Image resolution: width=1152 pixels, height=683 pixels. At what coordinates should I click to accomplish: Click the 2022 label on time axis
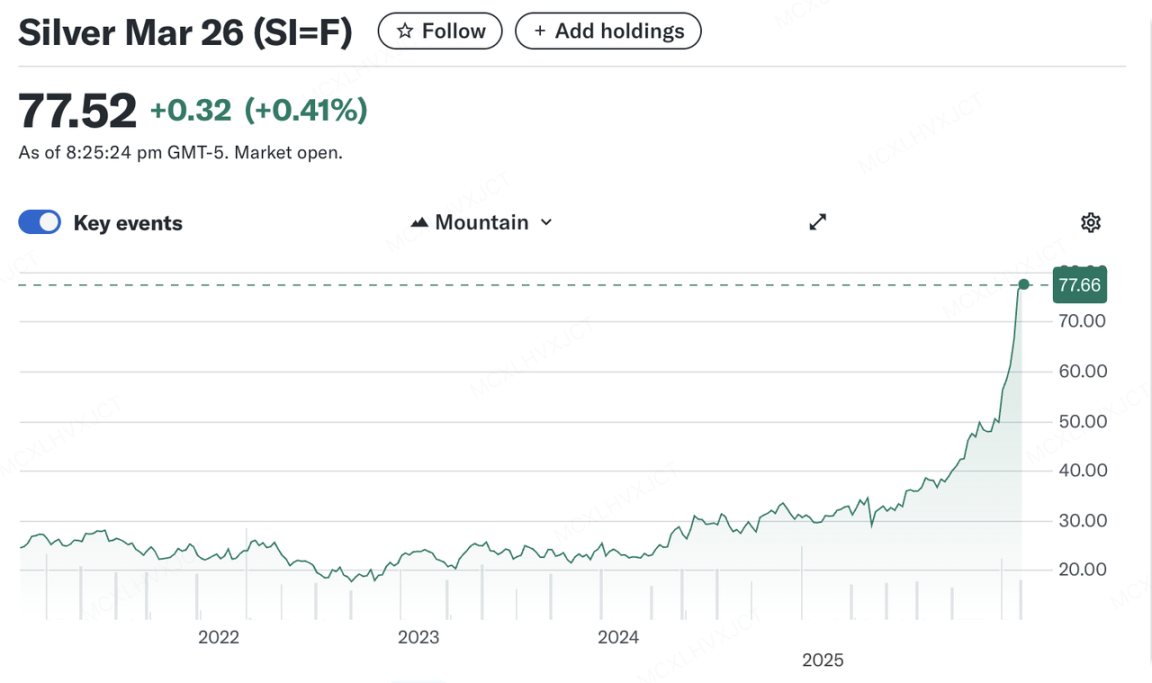coord(218,637)
